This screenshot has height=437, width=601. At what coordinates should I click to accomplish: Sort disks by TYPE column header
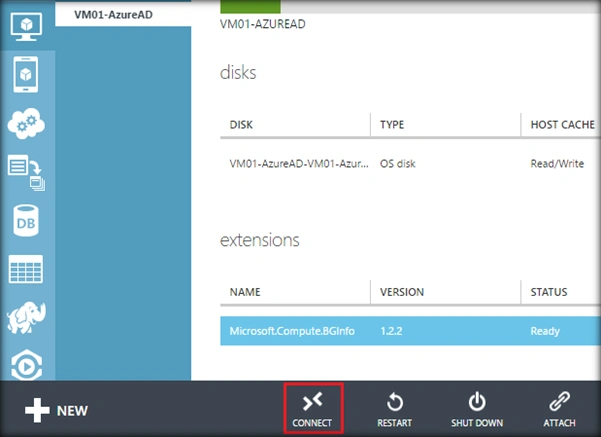coord(392,125)
